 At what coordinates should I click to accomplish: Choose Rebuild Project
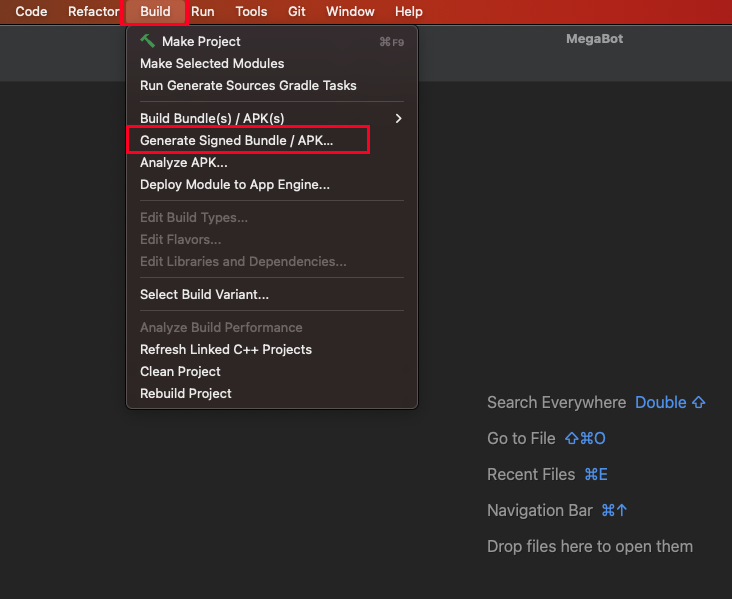click(x=272, y=393)
